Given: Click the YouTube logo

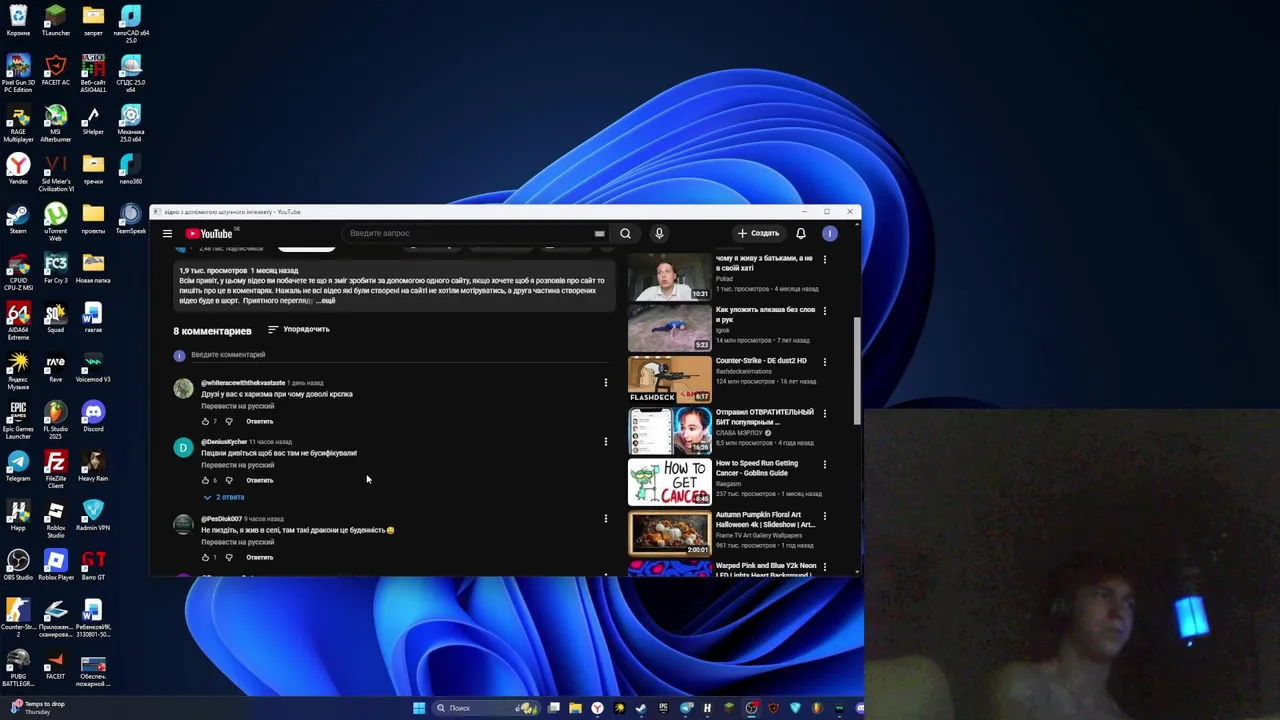Looking at the screenshot, I should tap(209, 233).
